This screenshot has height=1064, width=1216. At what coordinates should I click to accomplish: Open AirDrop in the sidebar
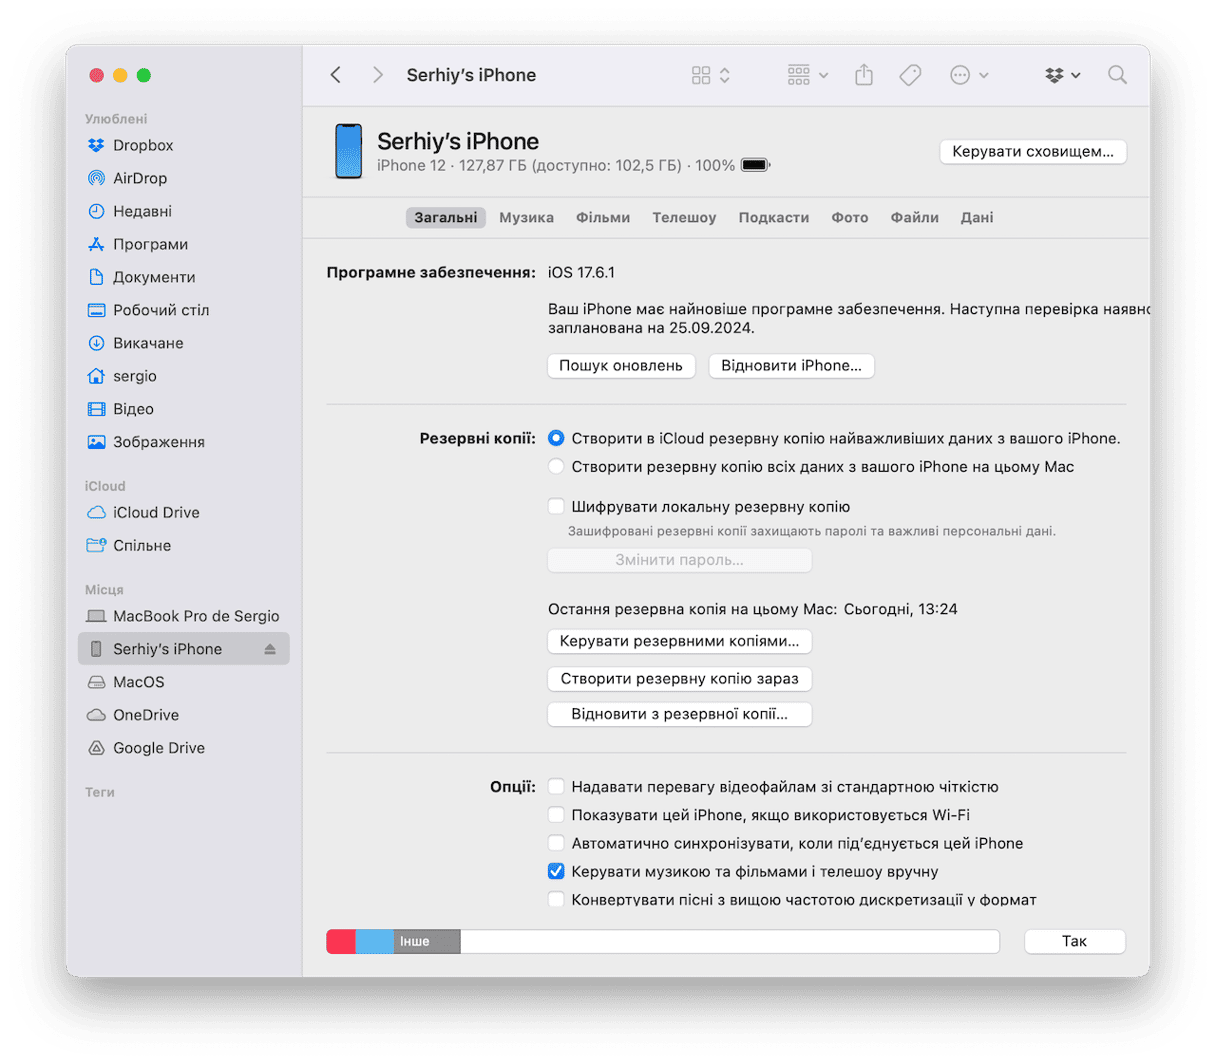[x=183, y=178]
